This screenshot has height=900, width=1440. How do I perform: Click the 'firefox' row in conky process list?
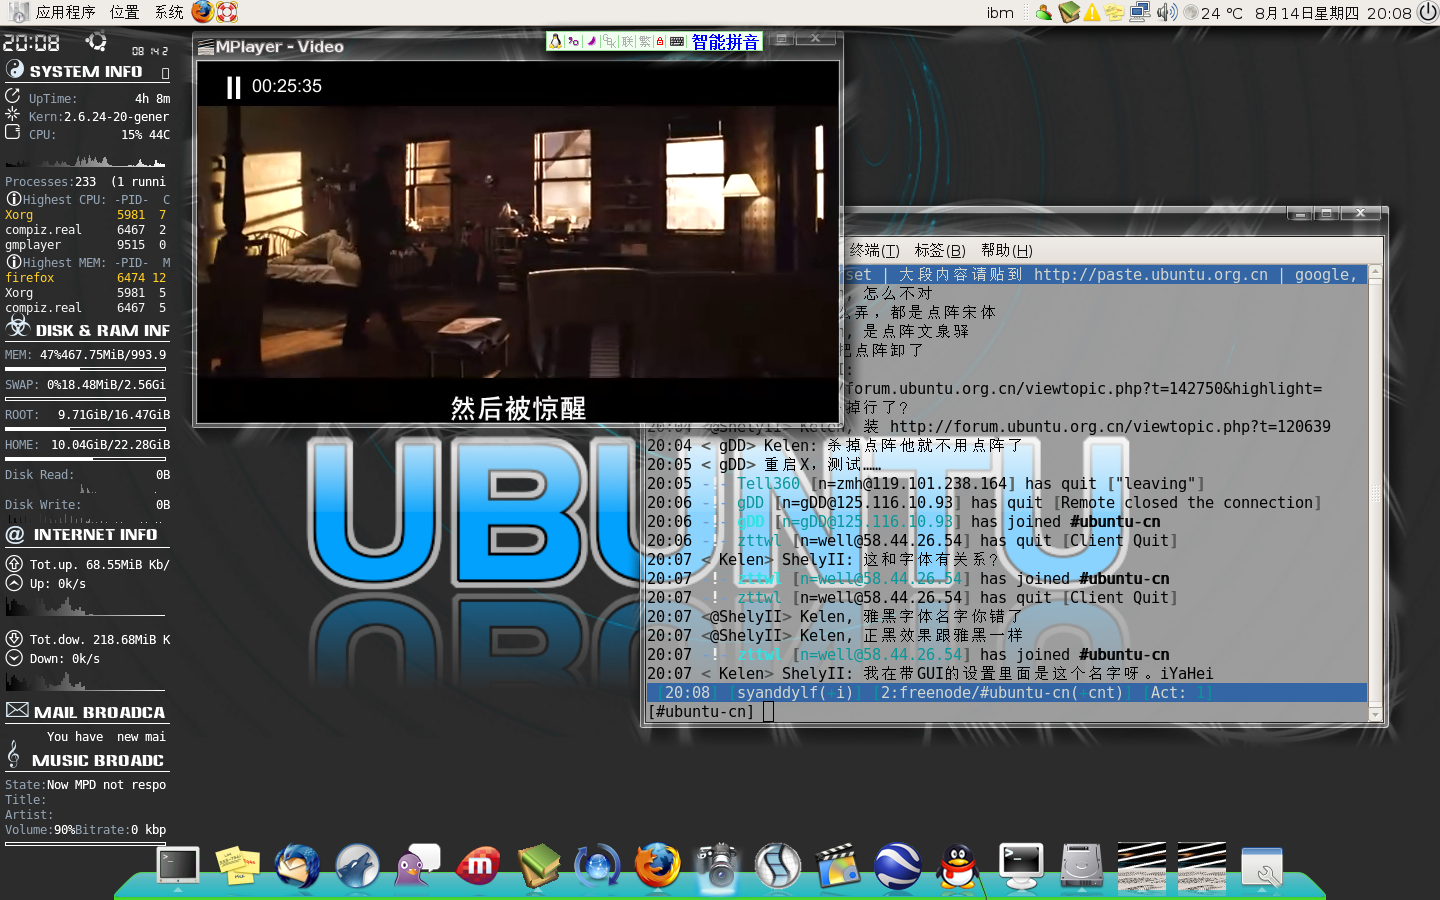pos(86,277)
